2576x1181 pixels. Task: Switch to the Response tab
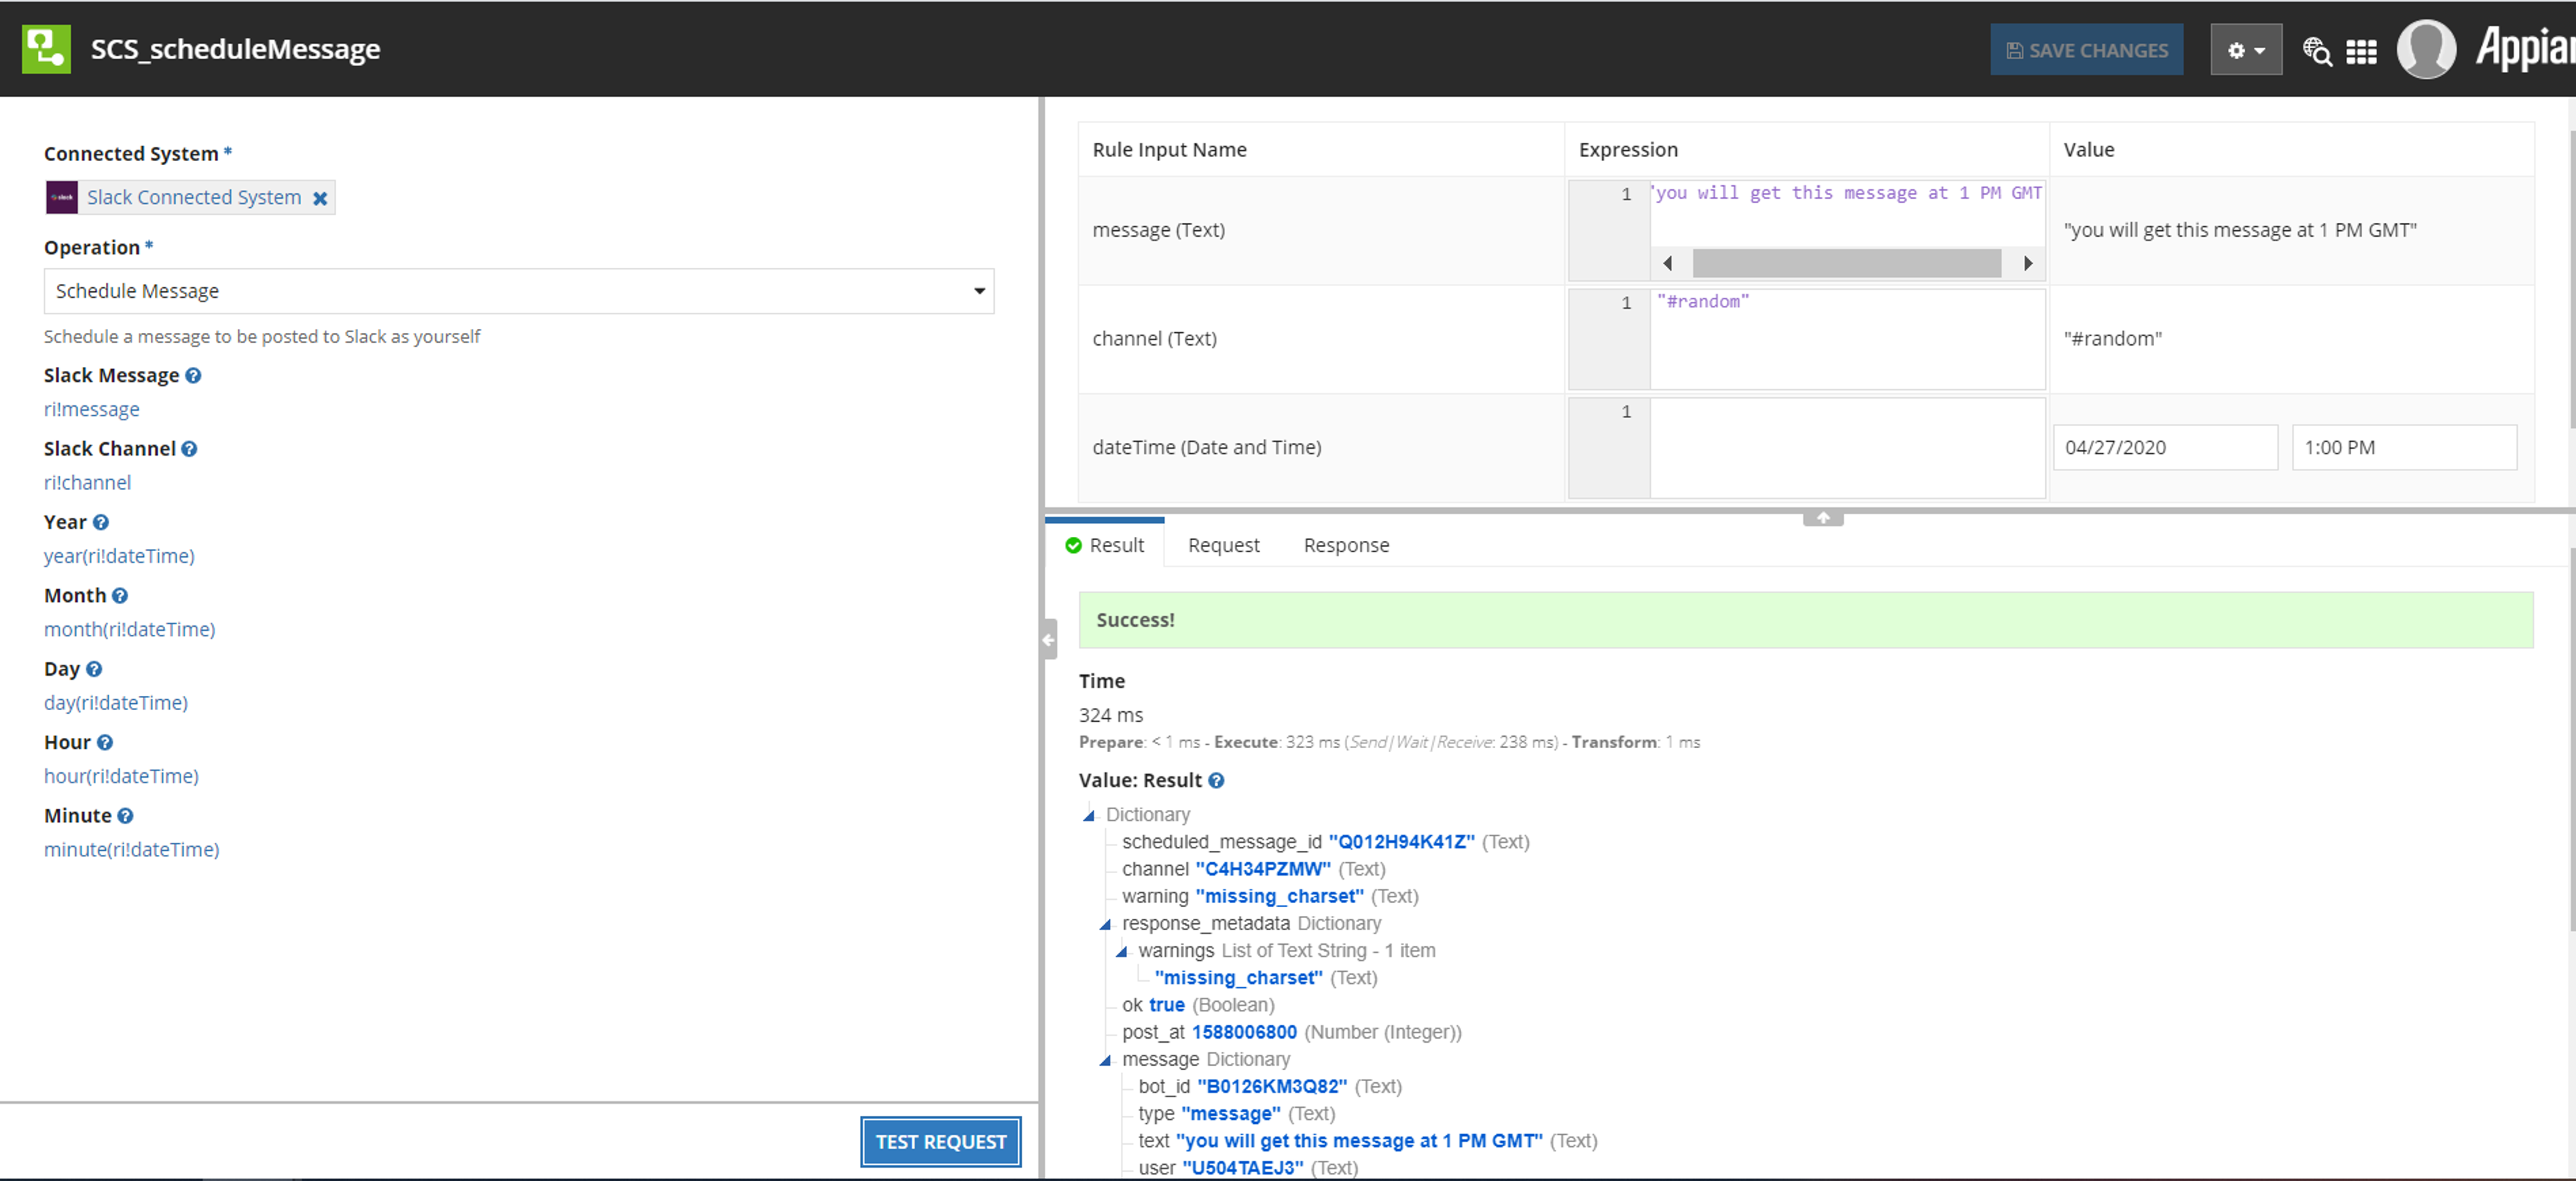[1346, 545]
